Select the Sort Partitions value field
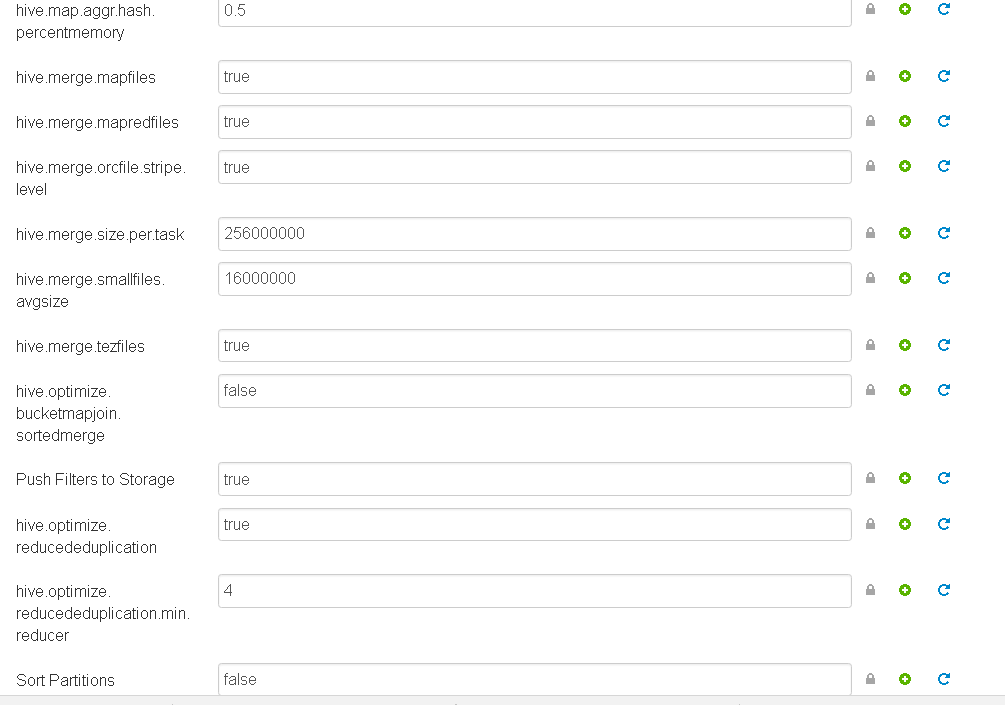Screen dimensions: 1005x705 (x=534, y=679)
